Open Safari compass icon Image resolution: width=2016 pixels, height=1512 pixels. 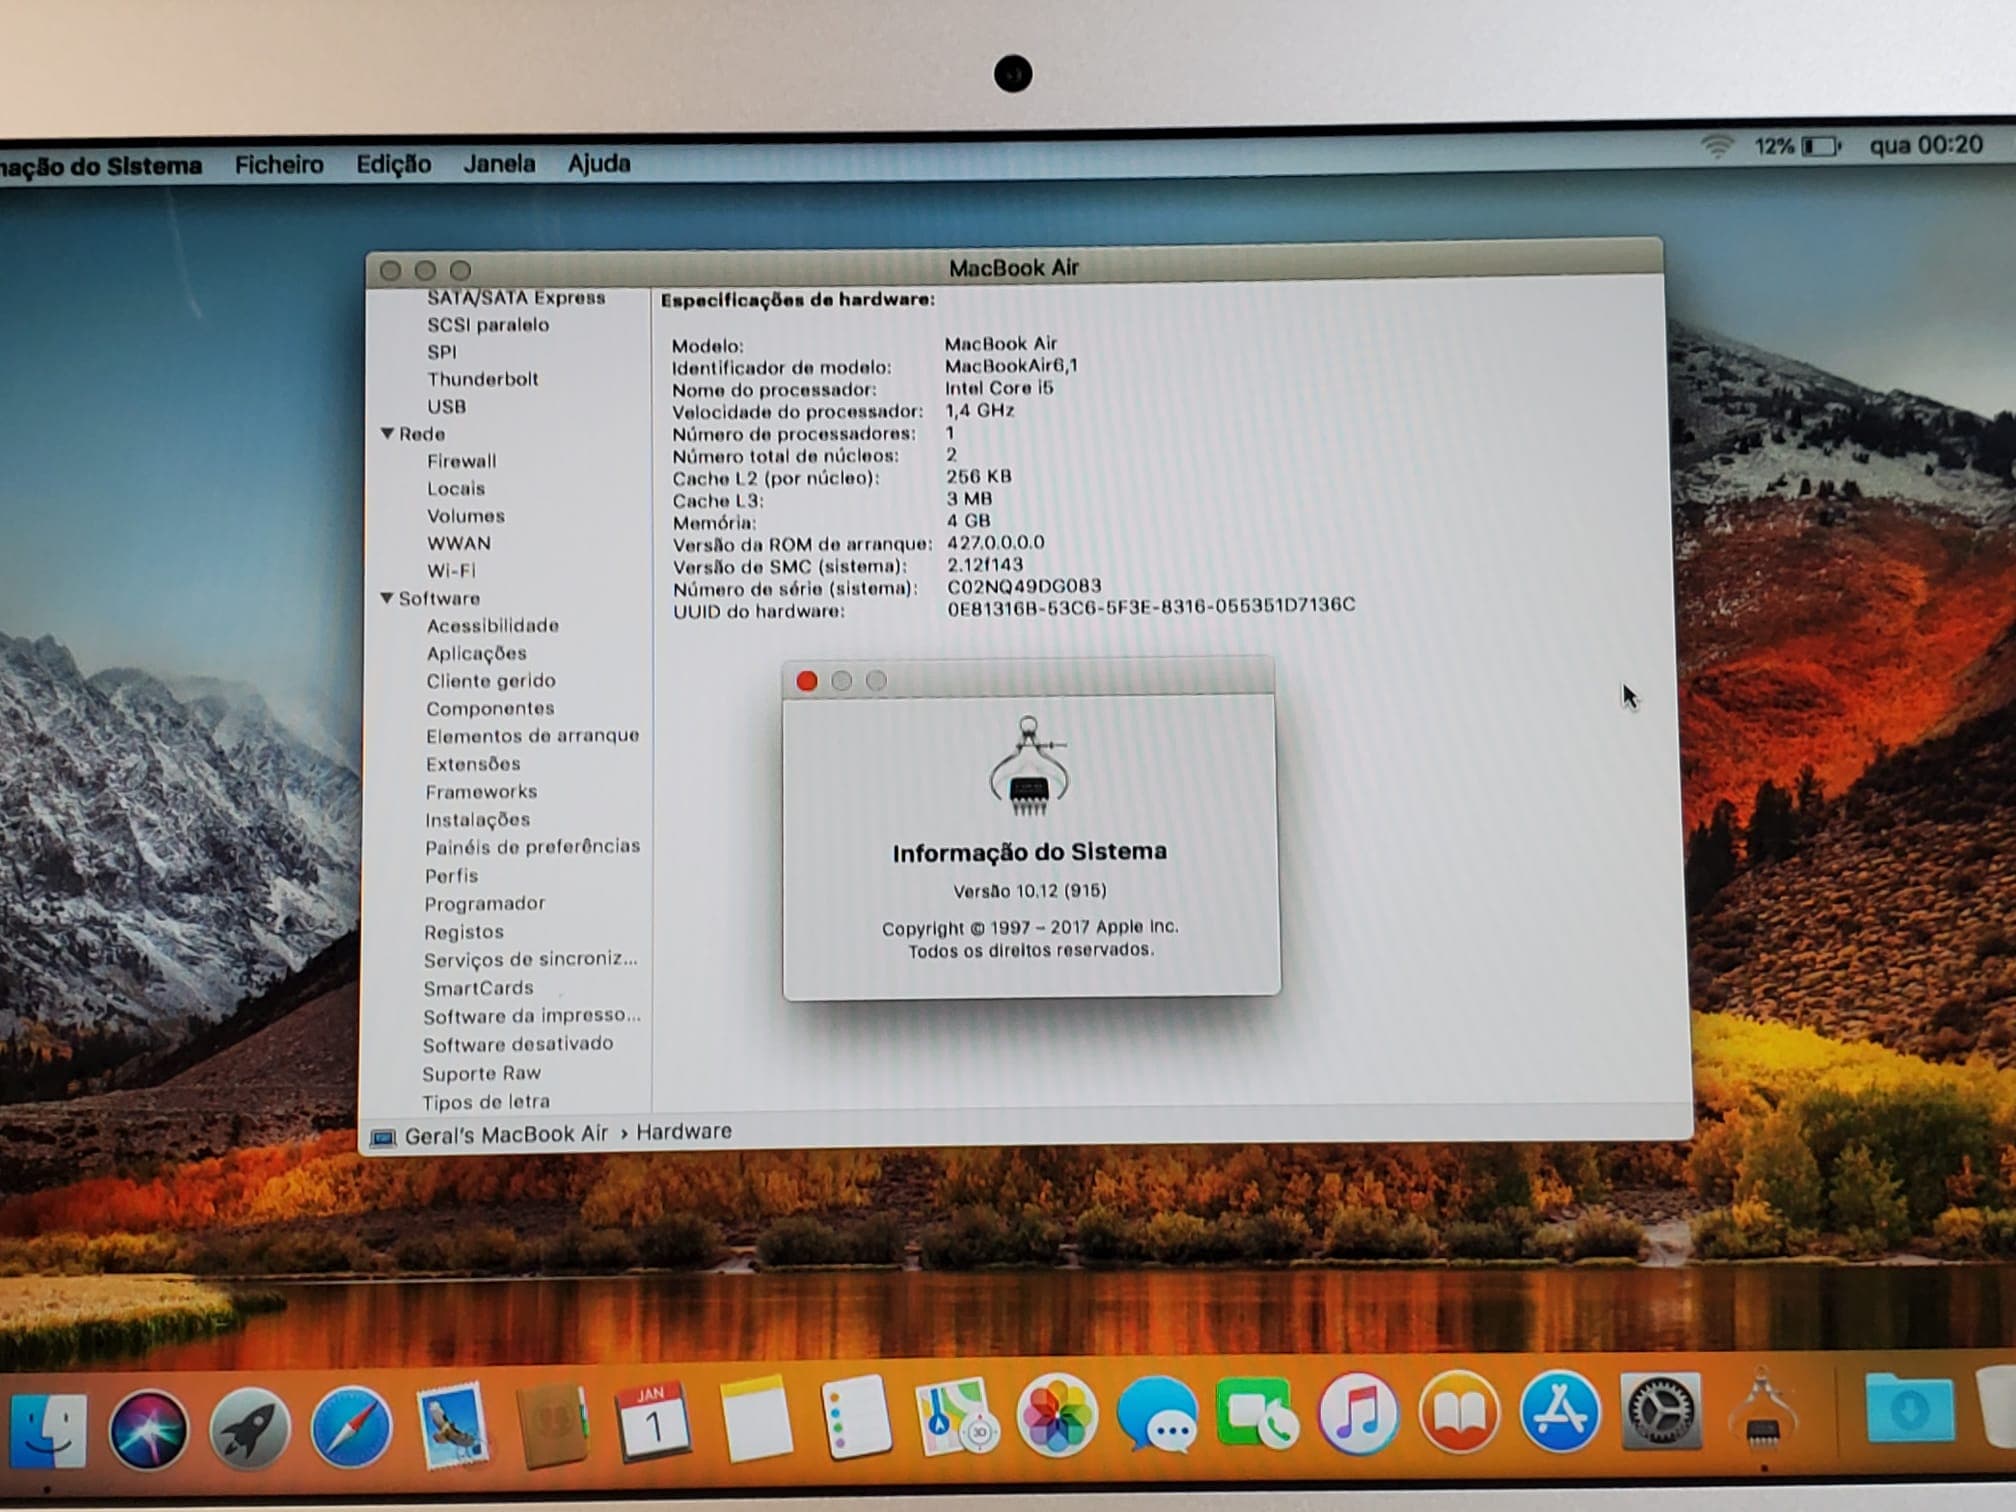pyautogui.click(x=351, y=1427)
